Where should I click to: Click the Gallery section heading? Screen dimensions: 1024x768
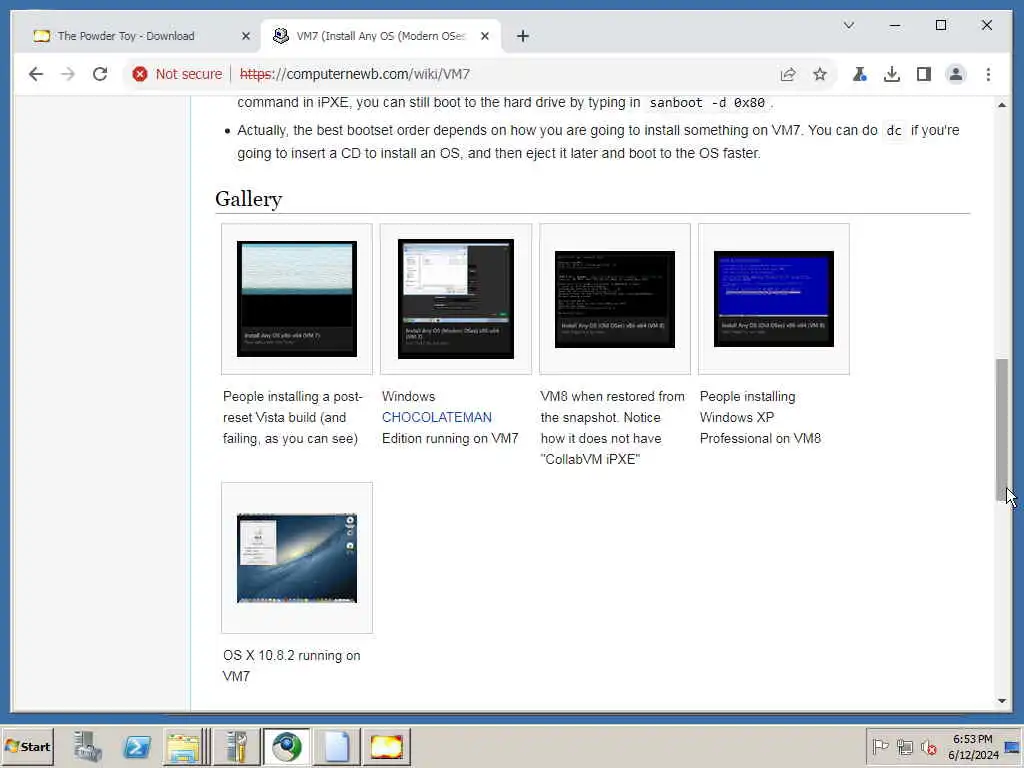pyautogui.click(x=249, y=199)
